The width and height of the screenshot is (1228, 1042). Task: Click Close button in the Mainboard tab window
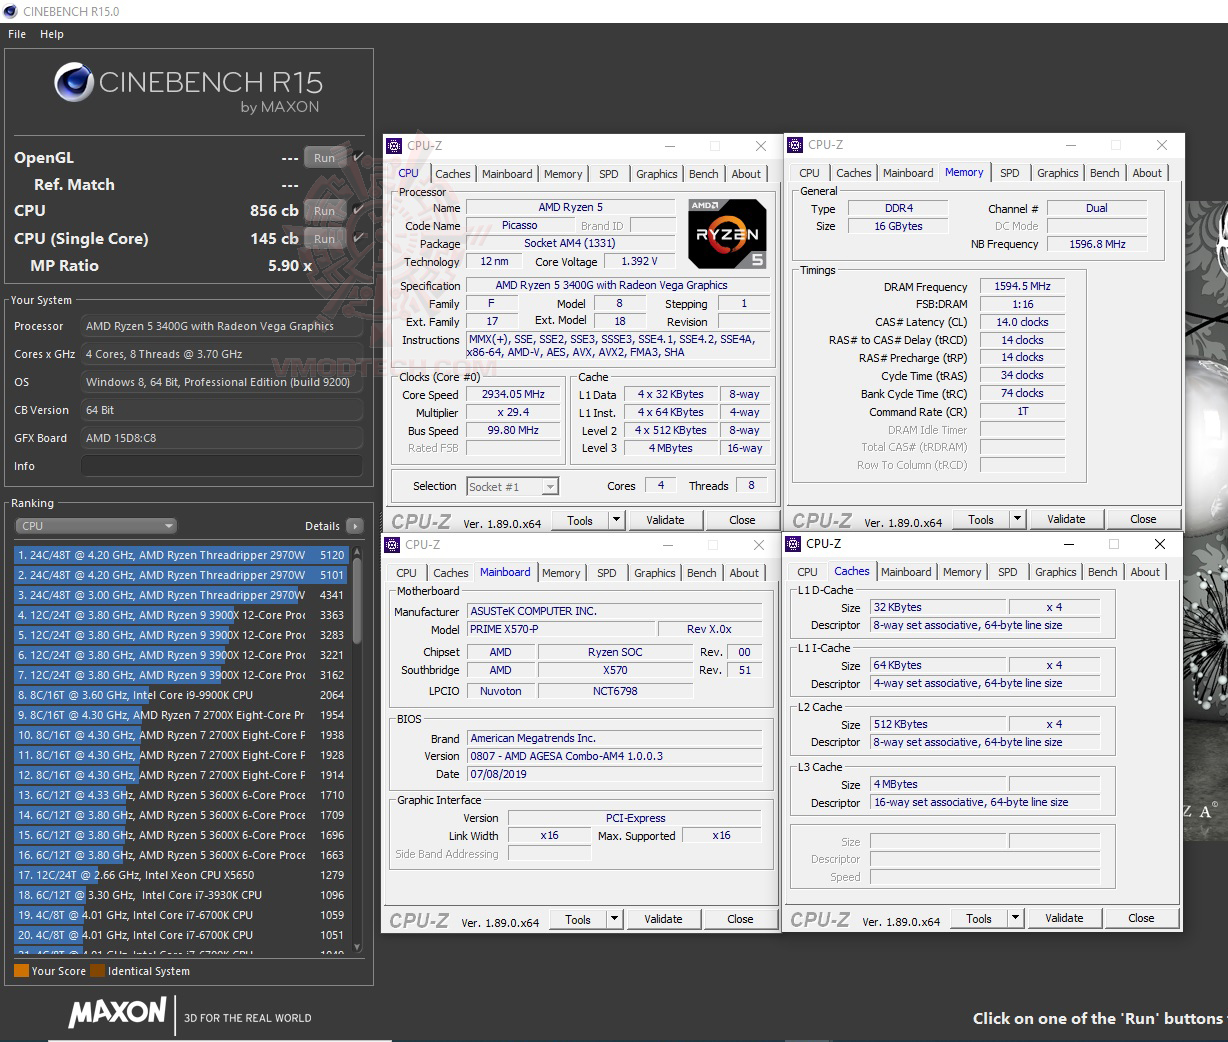[x=740, y=919]
